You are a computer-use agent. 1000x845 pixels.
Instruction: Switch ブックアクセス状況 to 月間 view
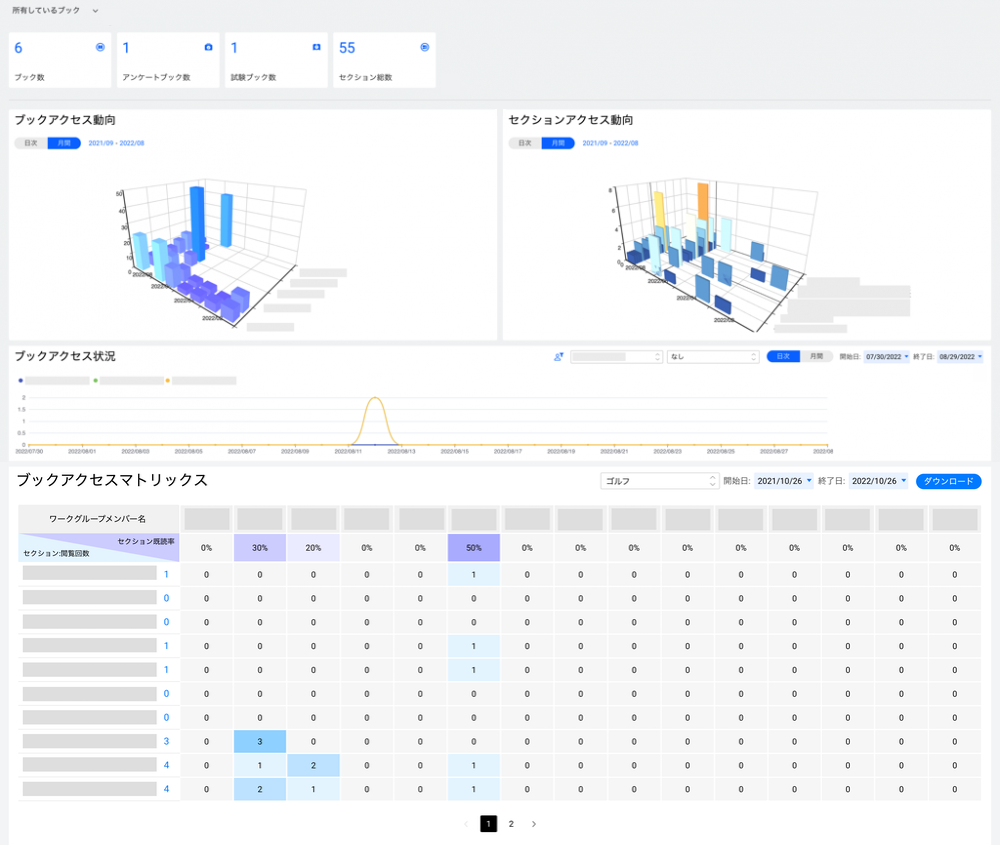(816, 356)
